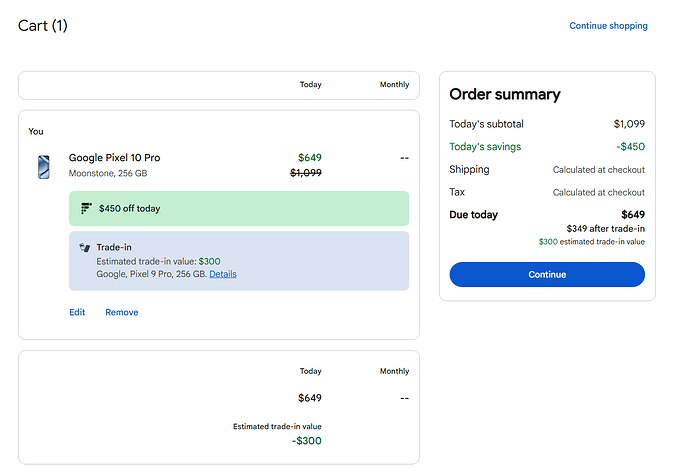Click the You section label
Viewport: 690px width, 475px height.
pos(36,131)
